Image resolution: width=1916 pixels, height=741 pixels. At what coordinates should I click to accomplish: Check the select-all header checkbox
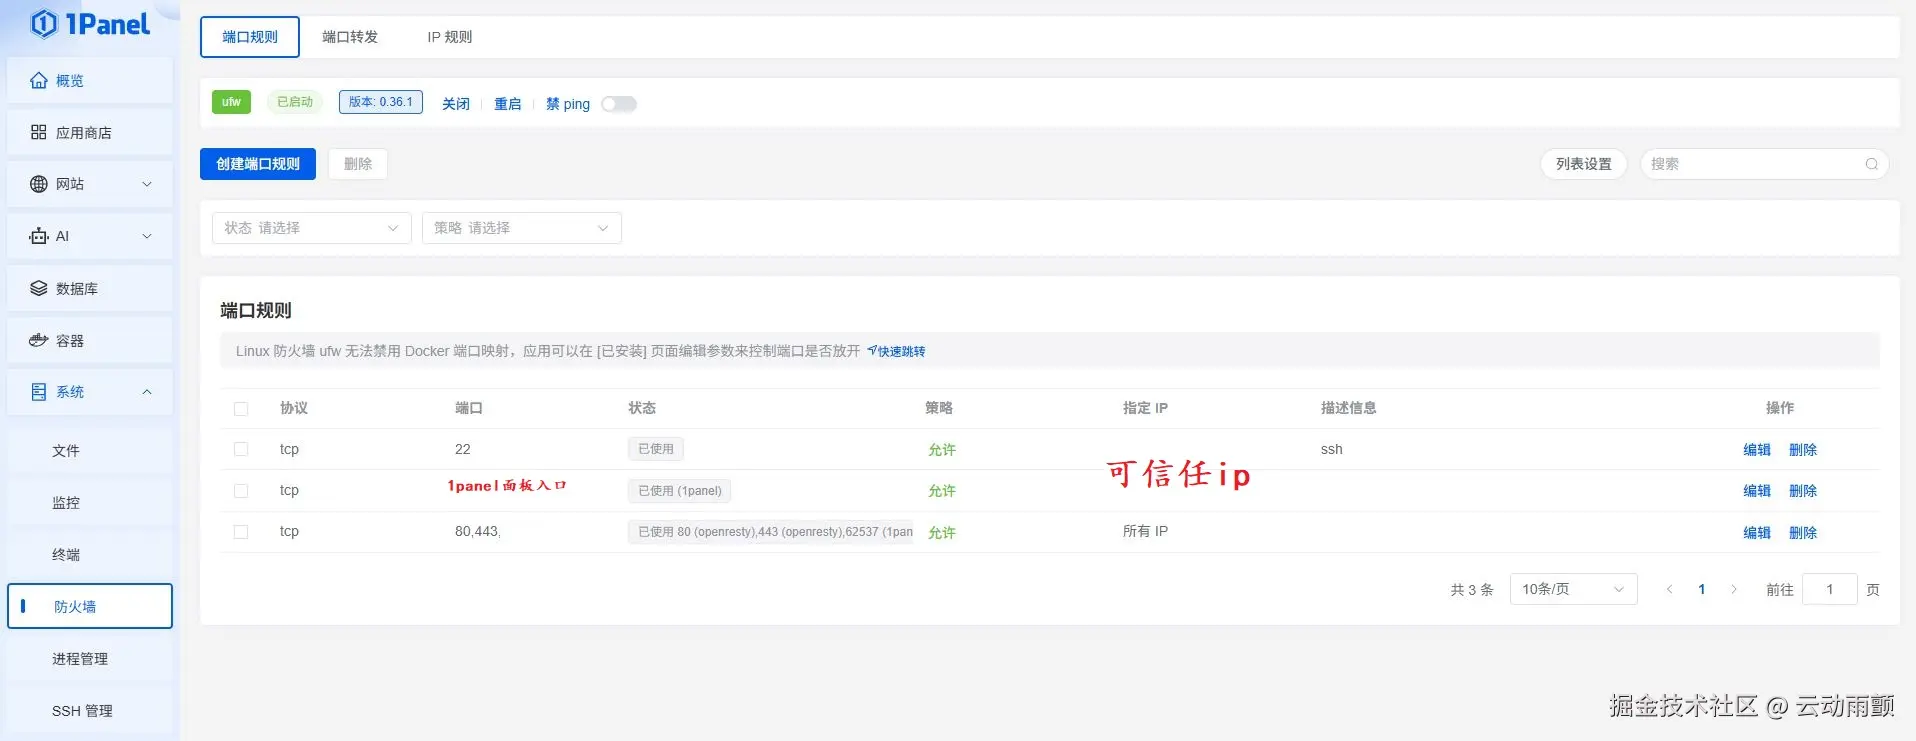(x=241, y=408)
